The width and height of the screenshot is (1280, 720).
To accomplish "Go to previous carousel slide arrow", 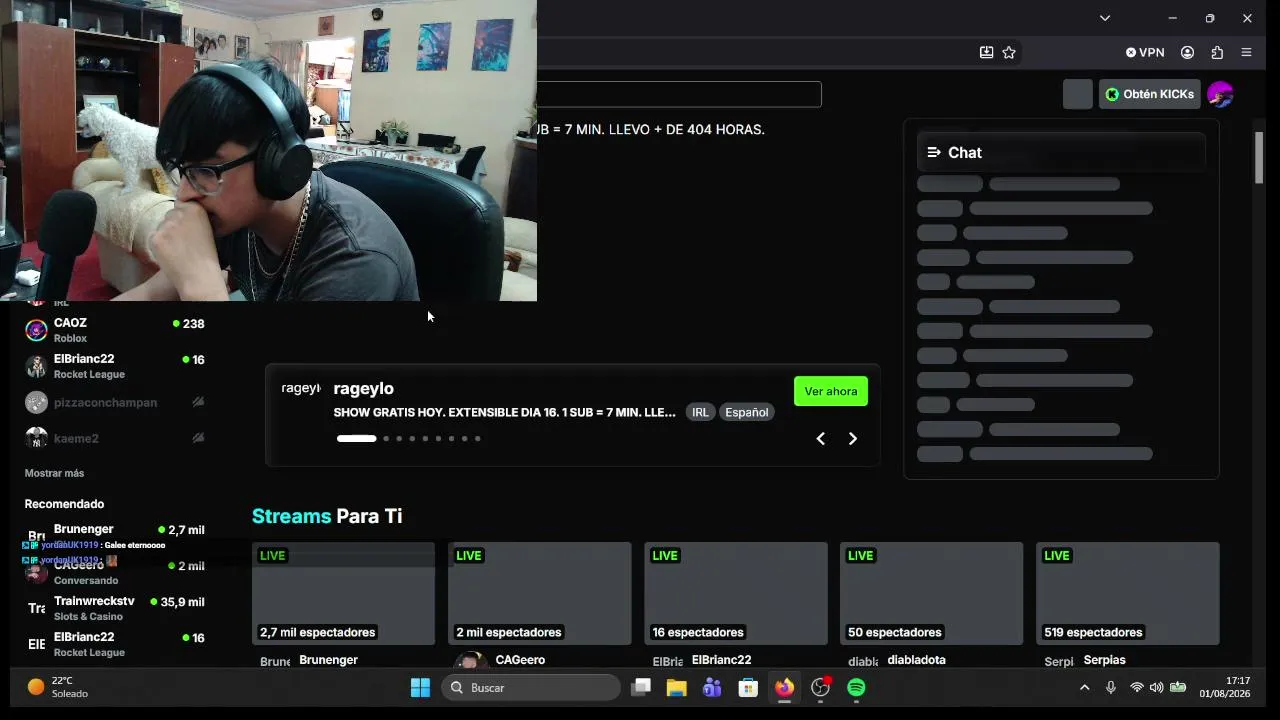I will 821,438.
